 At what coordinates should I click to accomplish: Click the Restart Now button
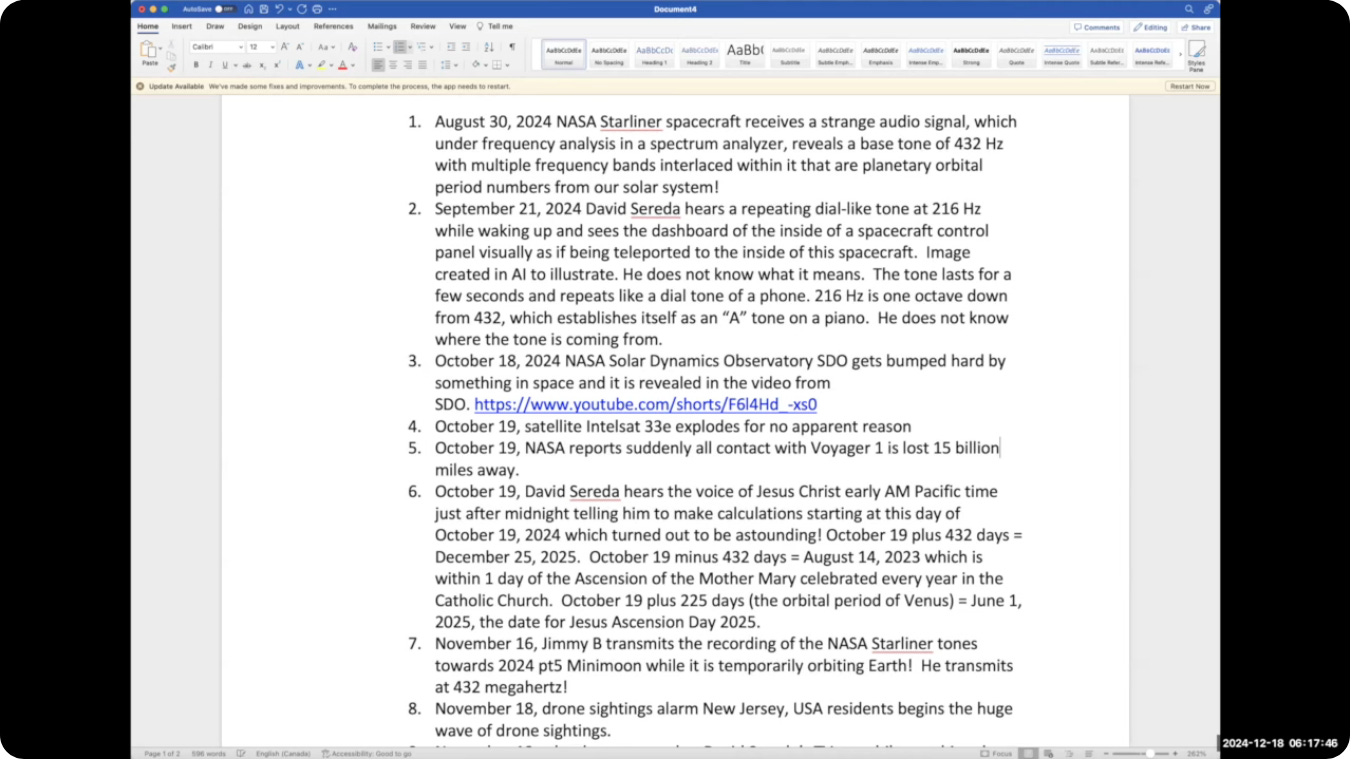[1190, 86]
